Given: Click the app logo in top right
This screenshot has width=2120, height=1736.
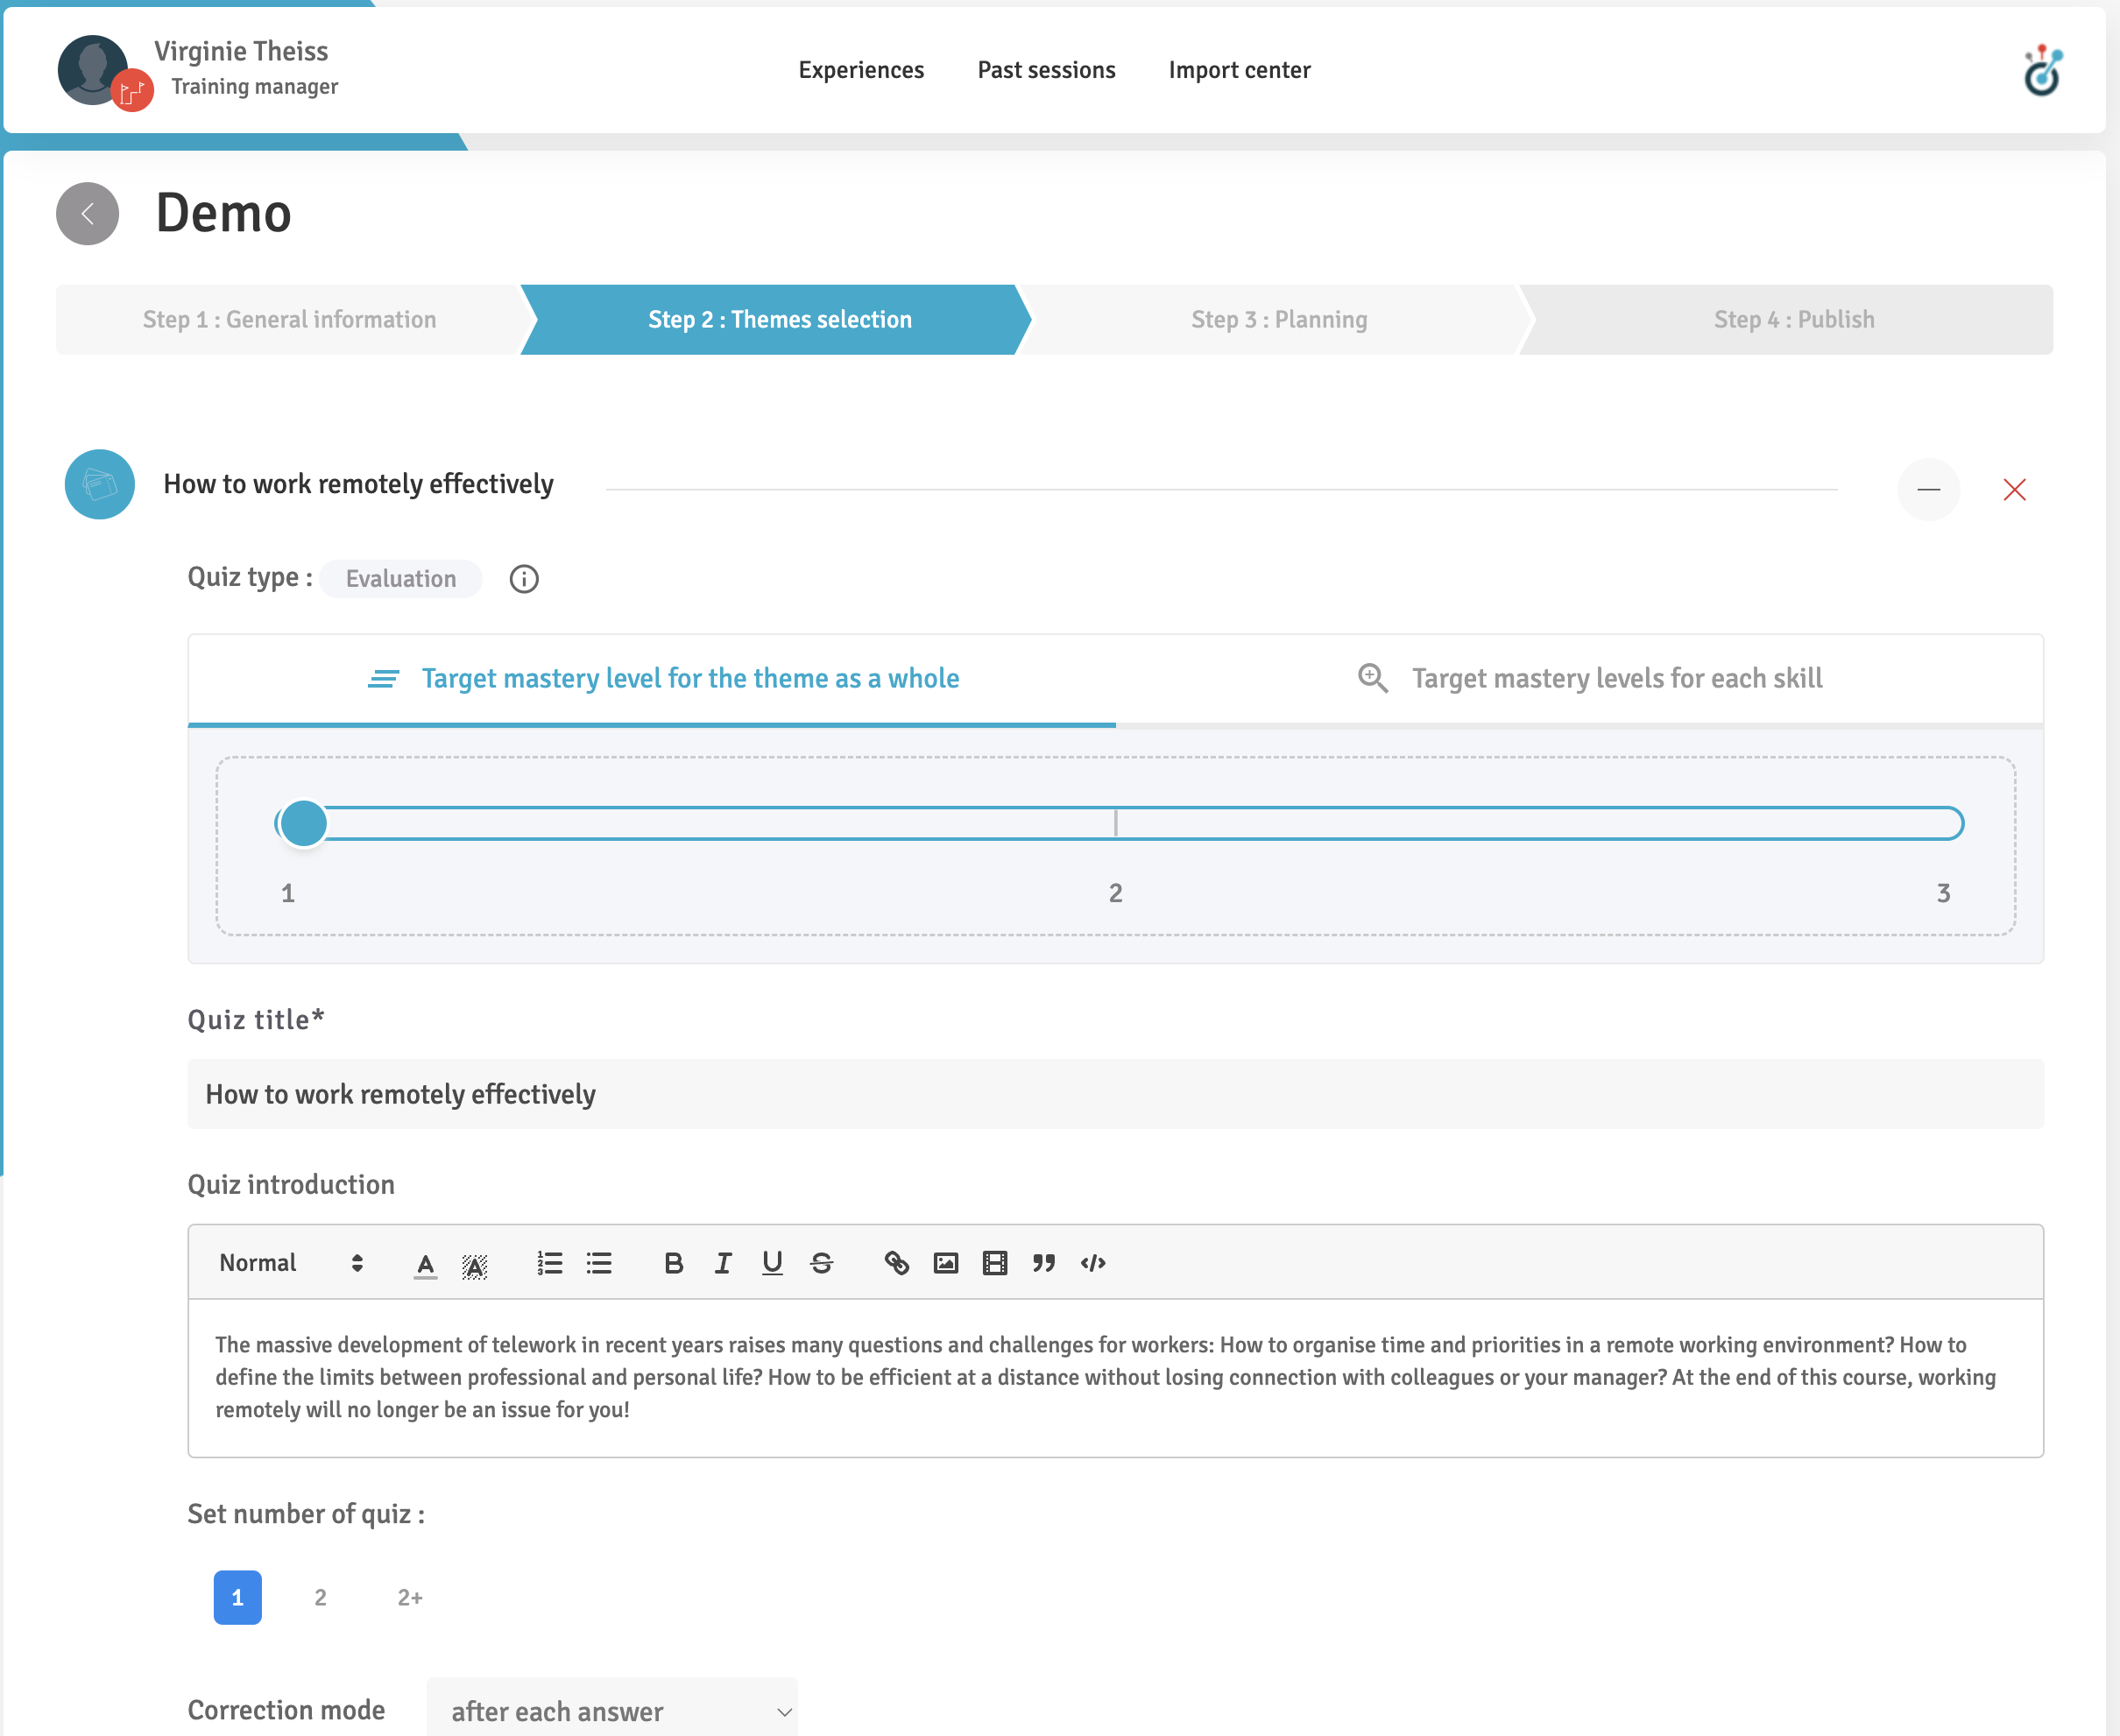Looking at the screenshot, I should (x=2042, y=70).
